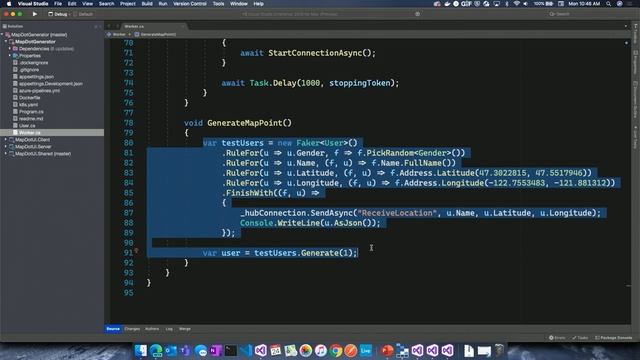This screenshot has width=640, height=360.
Task: Open the Version Control menu
Action: click(x=190, y=4)
